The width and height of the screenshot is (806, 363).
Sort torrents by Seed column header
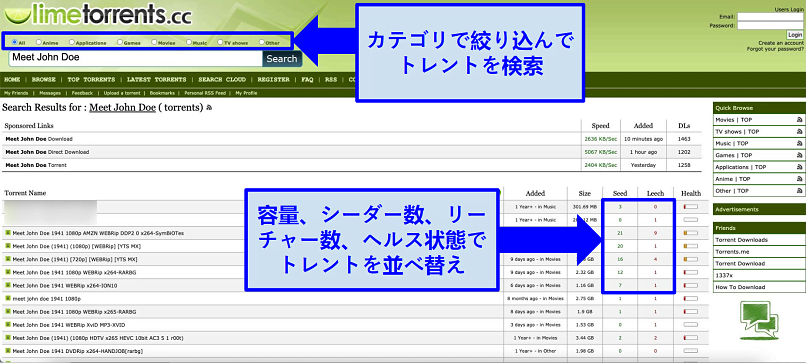(620, 193)
